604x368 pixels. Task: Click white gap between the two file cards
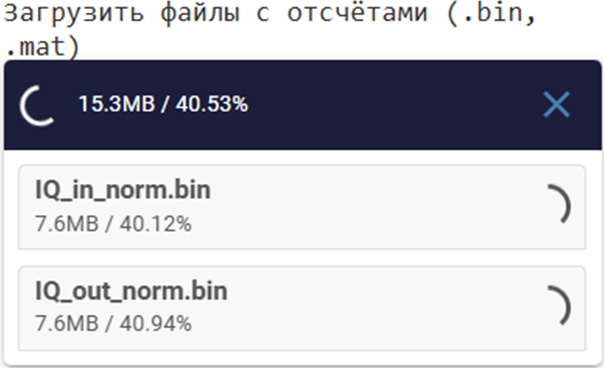pos(302,257)
